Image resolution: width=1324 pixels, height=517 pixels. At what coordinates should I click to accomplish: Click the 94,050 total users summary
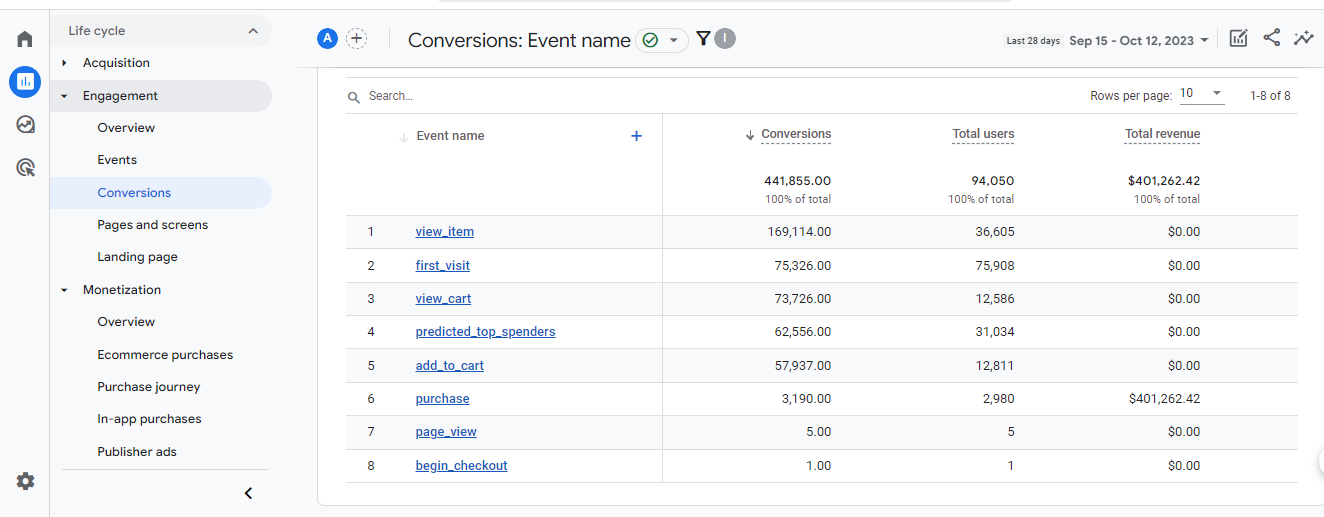click(993, 181)
